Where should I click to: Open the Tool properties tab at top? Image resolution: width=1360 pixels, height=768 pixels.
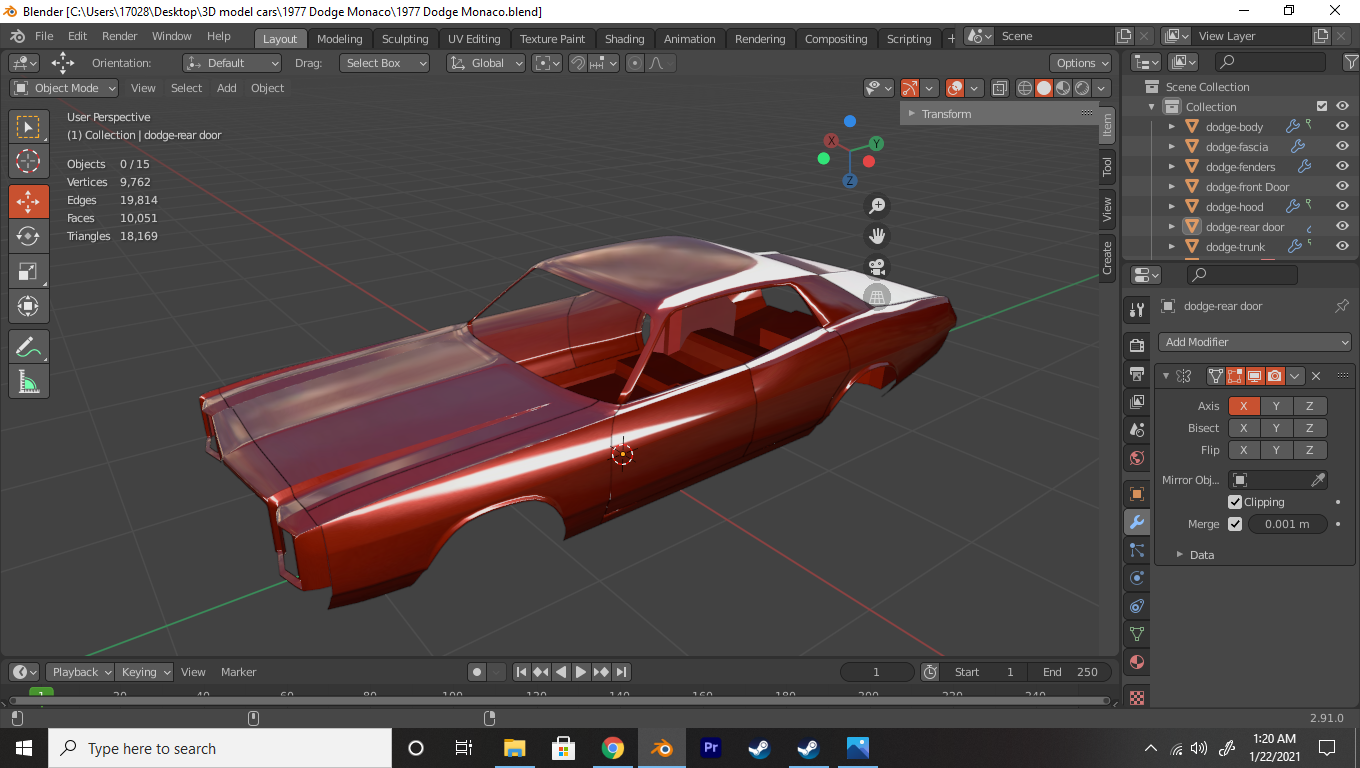tap(1137, 310)
